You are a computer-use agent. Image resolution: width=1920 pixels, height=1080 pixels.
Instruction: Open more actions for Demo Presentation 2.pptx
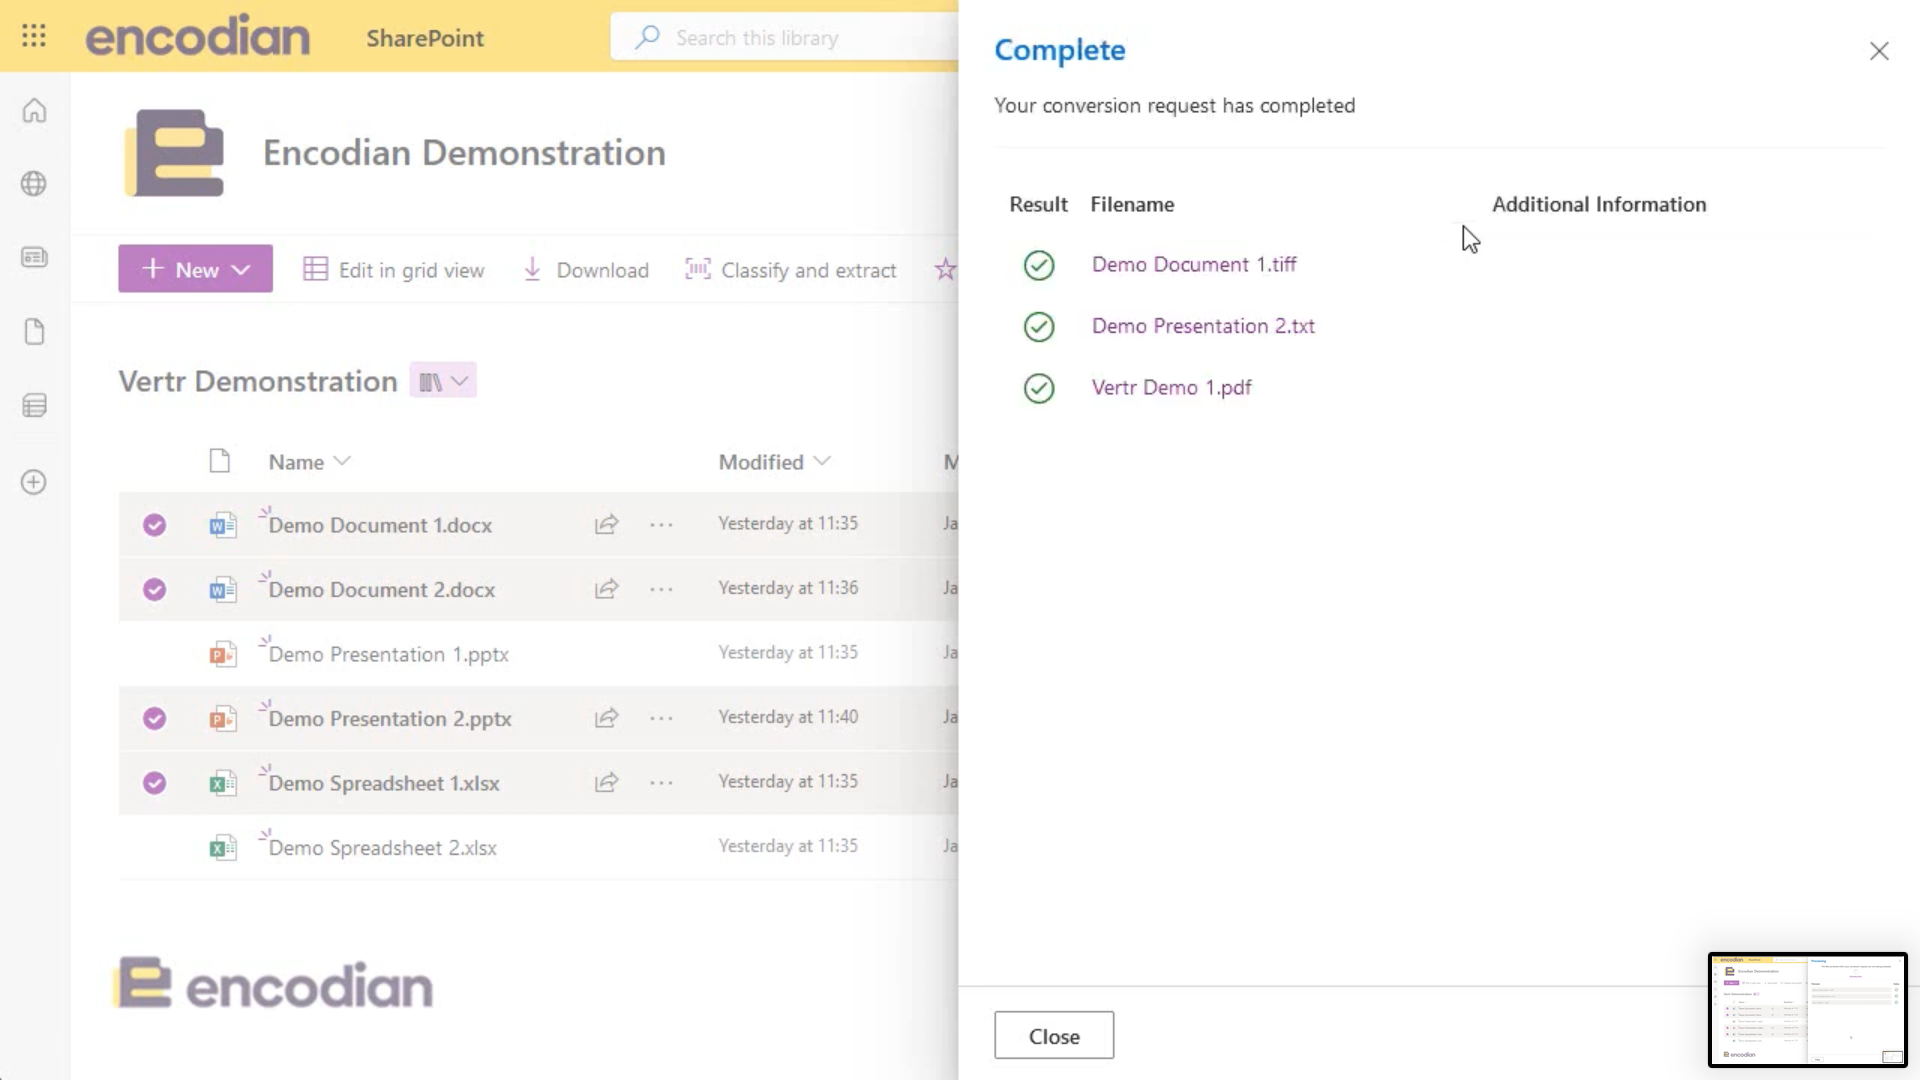pyautogui.click(x=661, y=718)
